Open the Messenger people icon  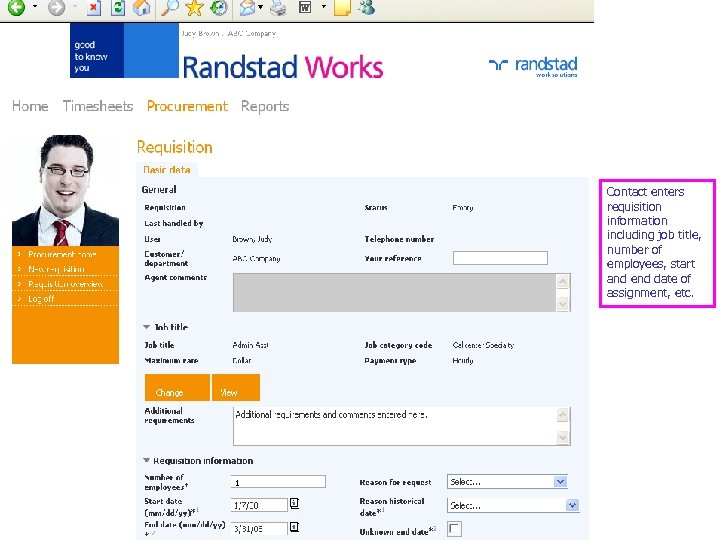coord(367,7)
